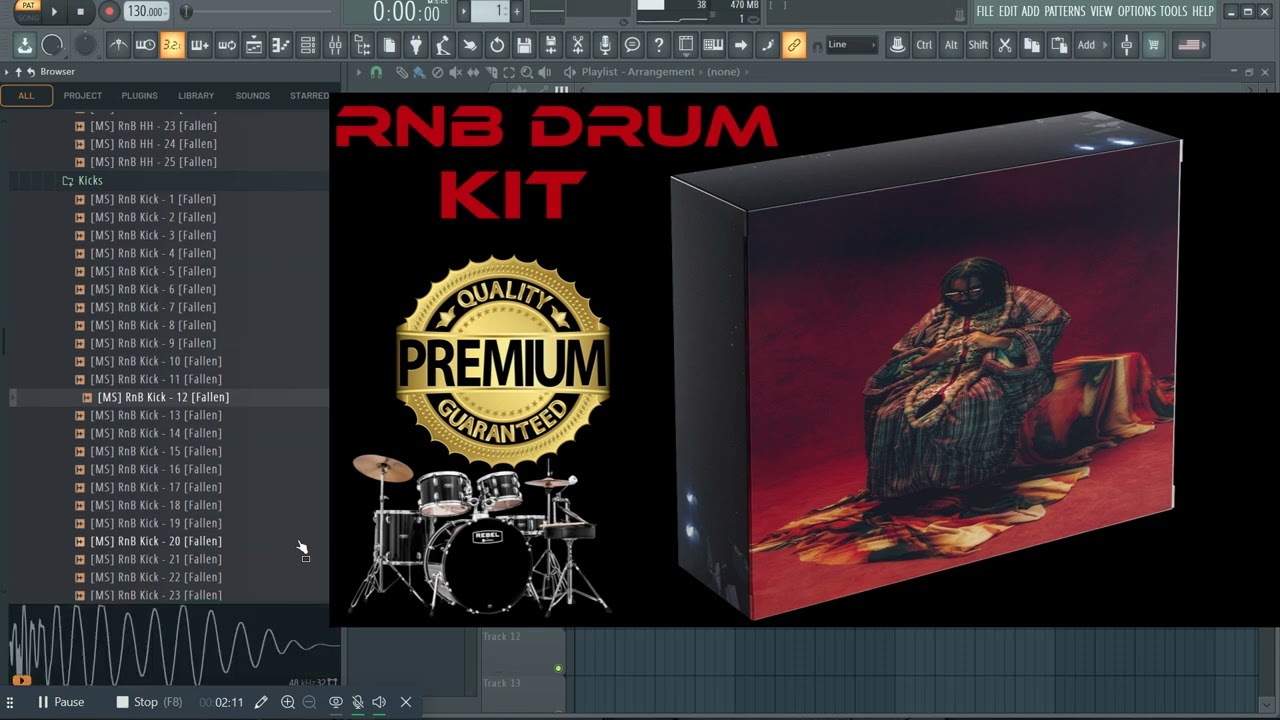Screen dimensions: 1280x720
Task: Select the SOUNDS browser tab
Action: pyautogui.click(x=252, y=96)
